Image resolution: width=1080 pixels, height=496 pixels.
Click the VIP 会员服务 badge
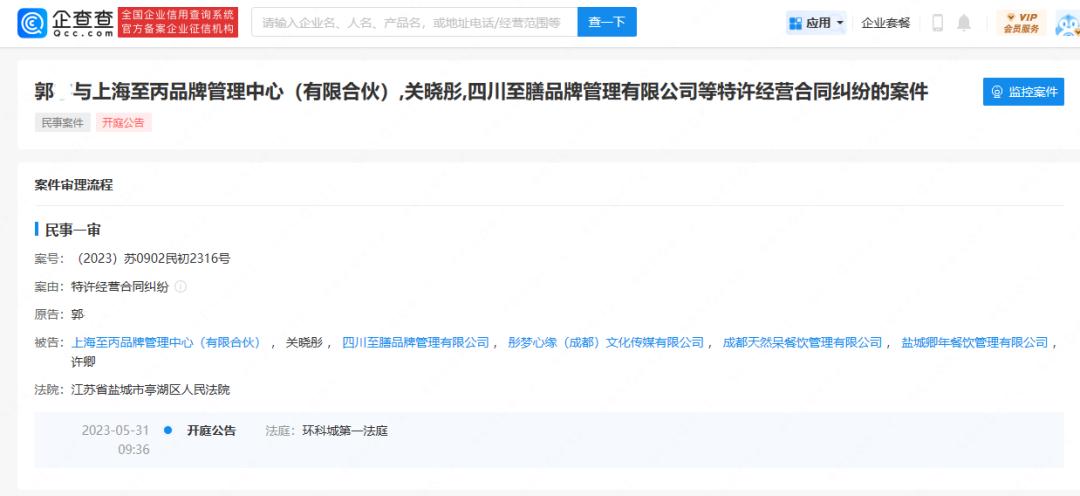[1021, 23]
